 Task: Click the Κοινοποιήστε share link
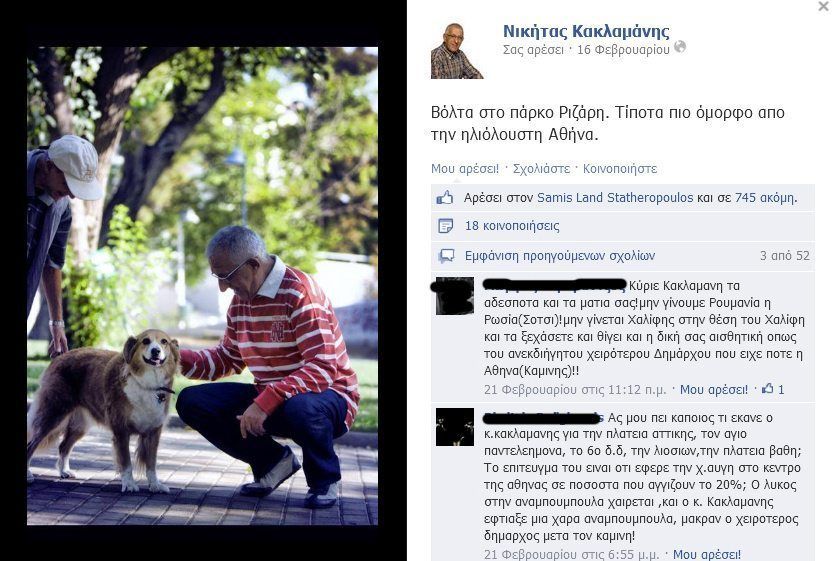620,169
